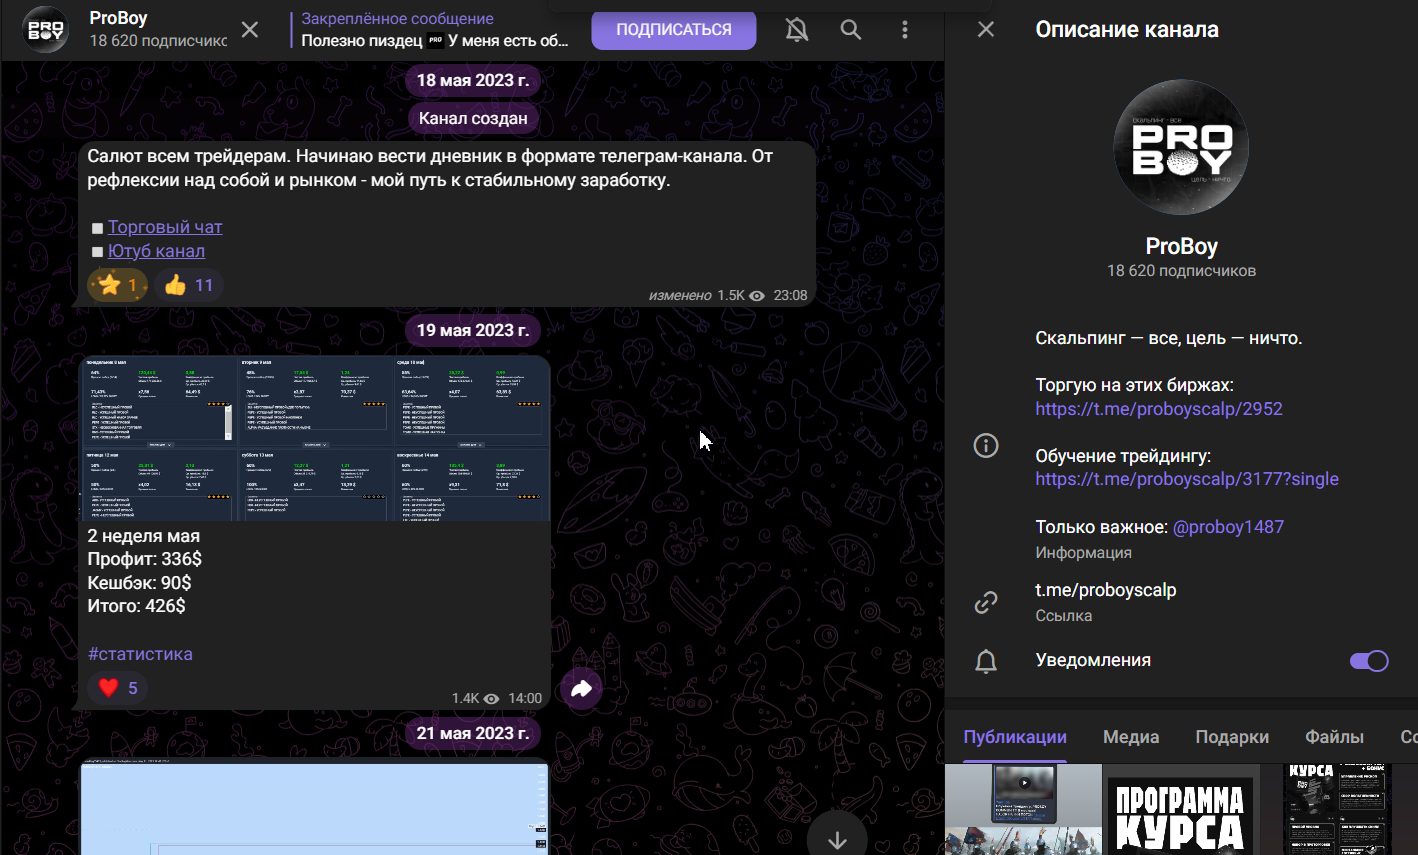Click the thumbs up reaction with 11

pyautogui.click(x=189, y=285)
